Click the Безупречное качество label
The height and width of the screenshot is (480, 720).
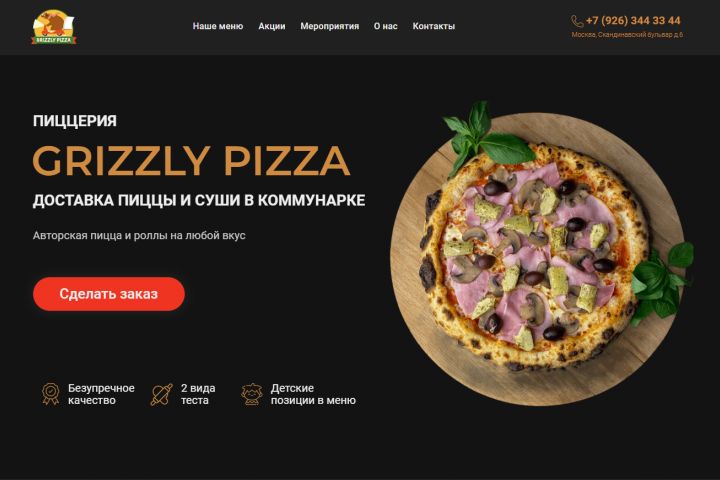(101, 394)
